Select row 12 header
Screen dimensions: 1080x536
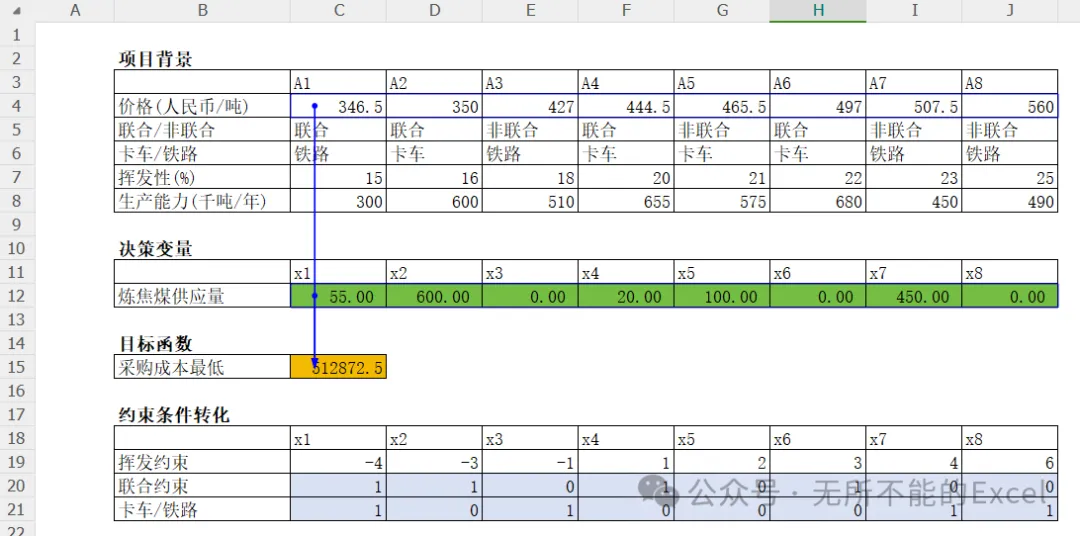pos(17,296)
